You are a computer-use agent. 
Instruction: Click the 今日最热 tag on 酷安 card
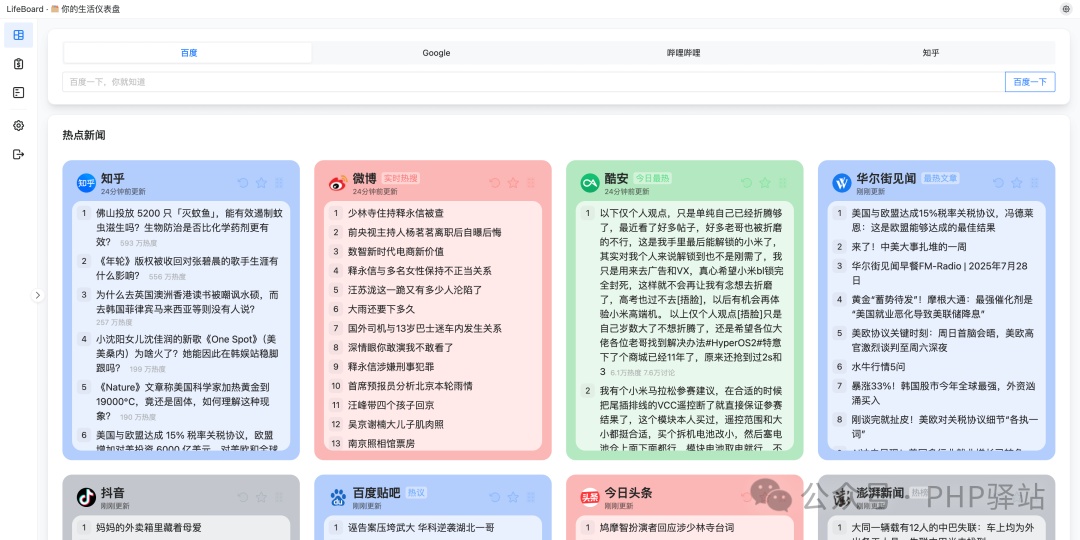[652, 178]
